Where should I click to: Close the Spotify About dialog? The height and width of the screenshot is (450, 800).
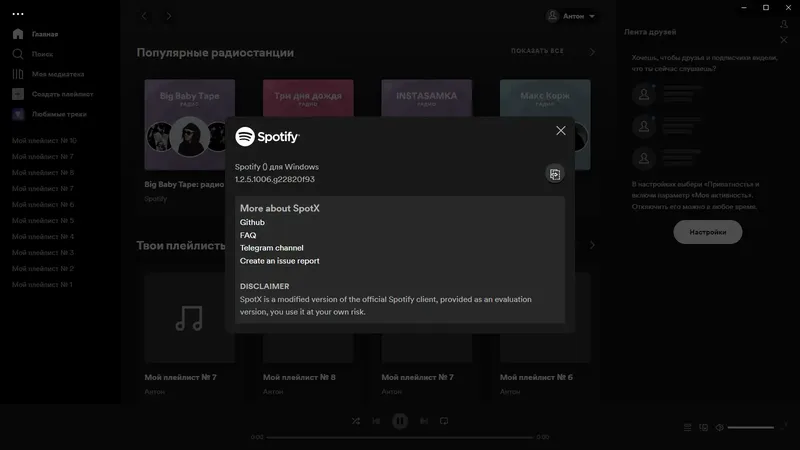pyautogui.click(x=561, y=131)
